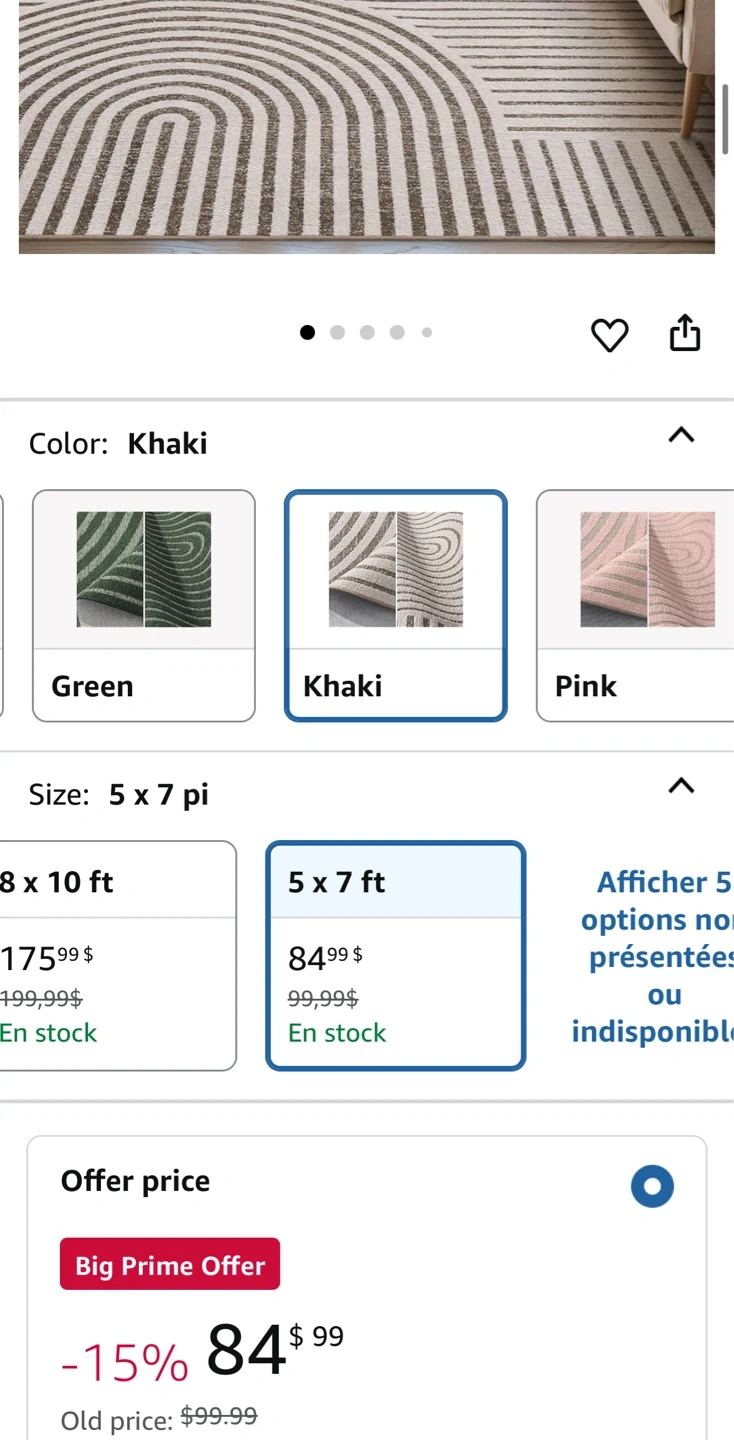This screenshot has height=1440, width=734.
Task: Select the Green color option
Action: (x=144, y=605)
